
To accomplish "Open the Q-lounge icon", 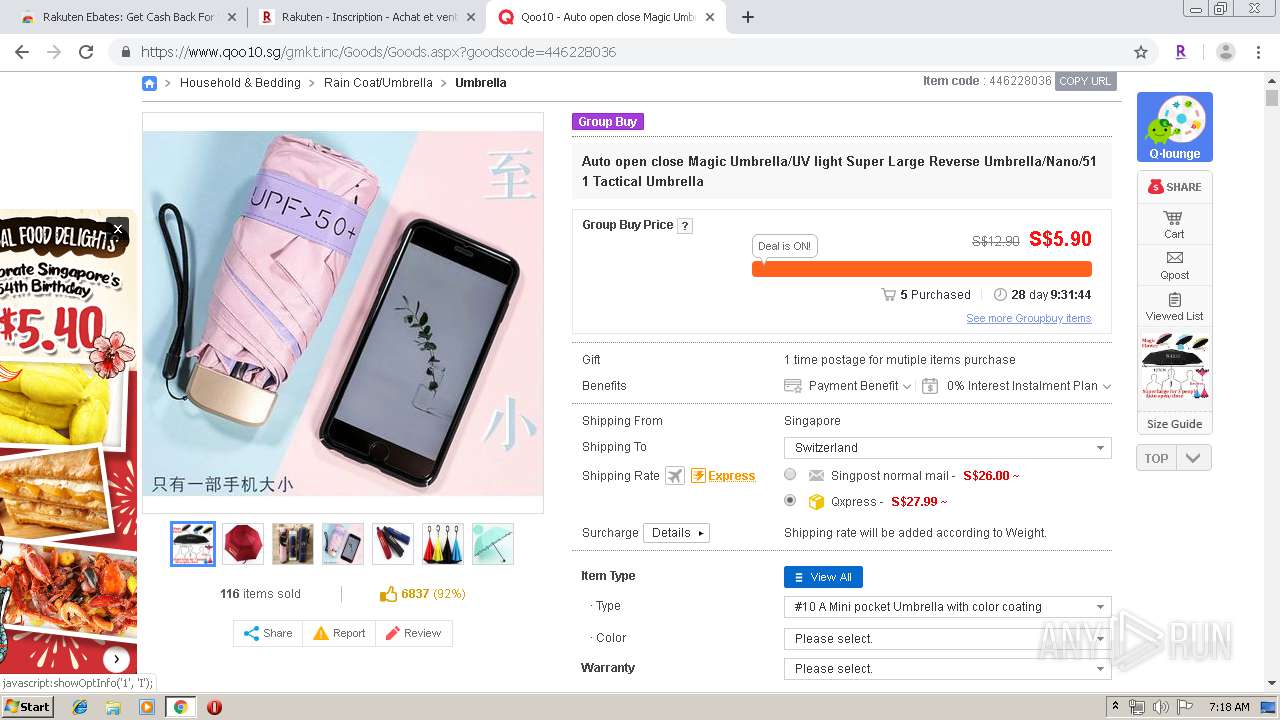I will click(x=1174, y=127).
